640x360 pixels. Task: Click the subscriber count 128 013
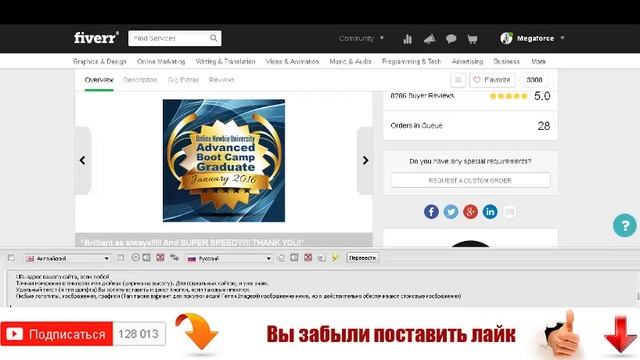[x=139, y=334]
